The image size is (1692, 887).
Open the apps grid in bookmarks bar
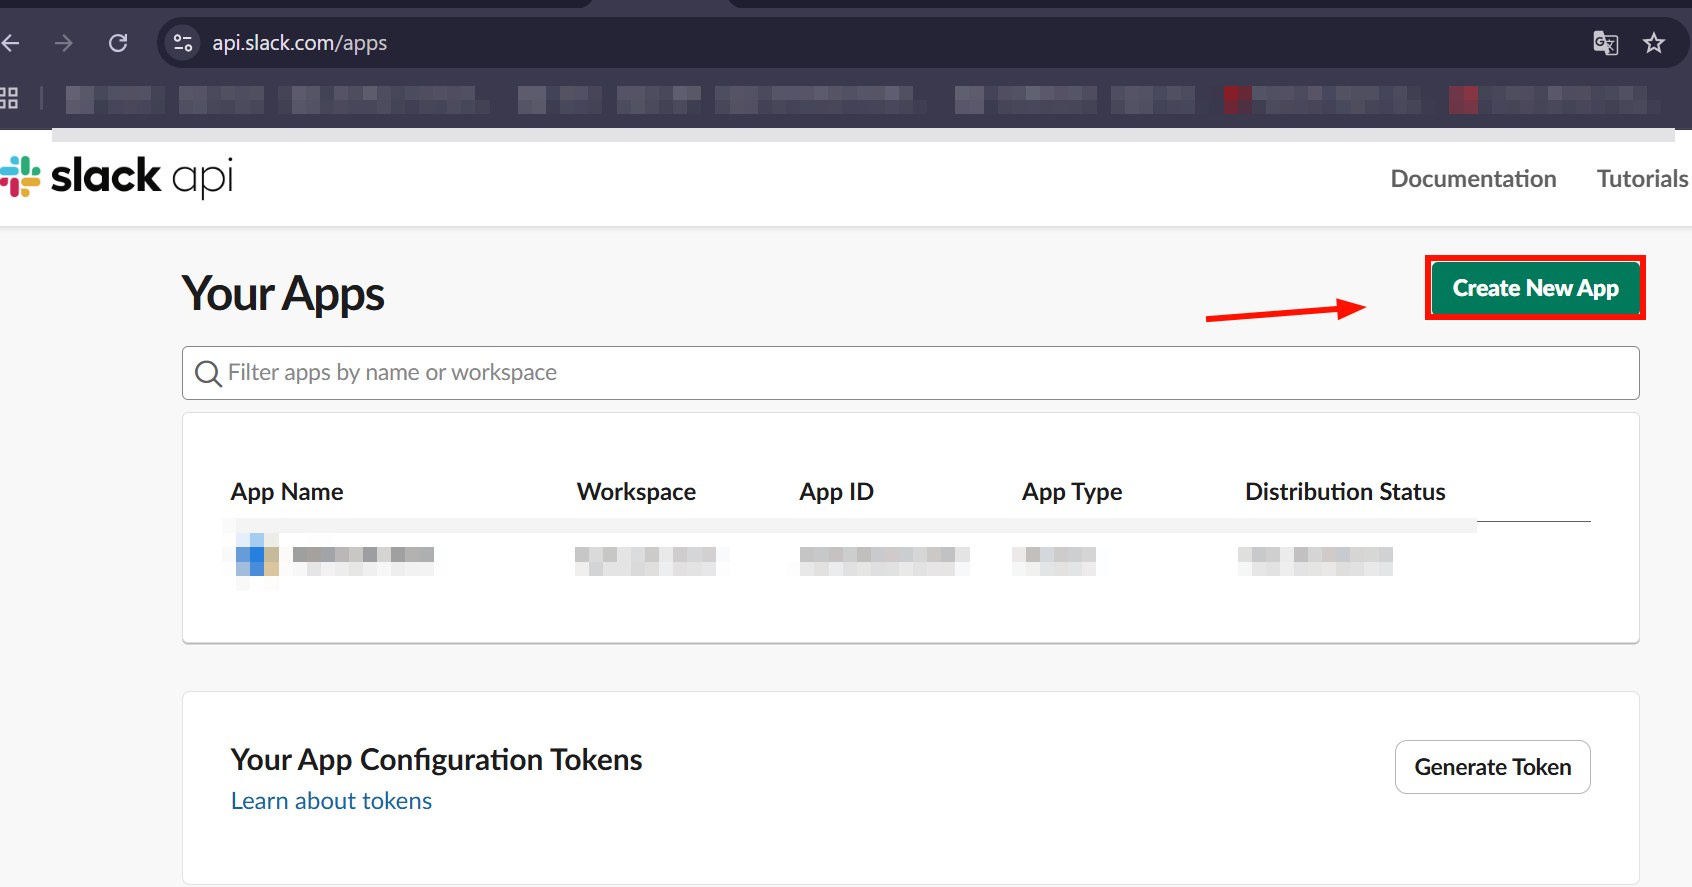pos(9,98)
